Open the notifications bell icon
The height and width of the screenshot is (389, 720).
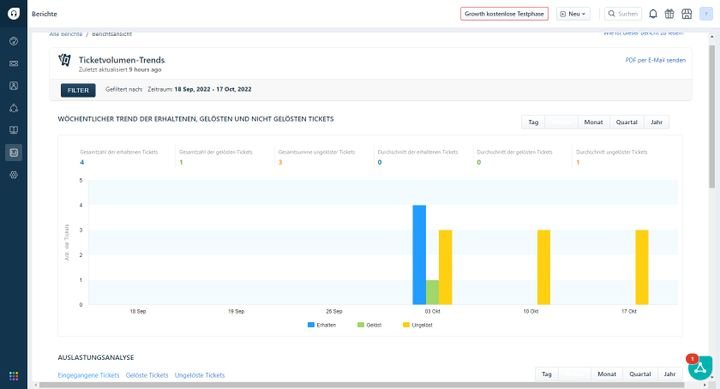(x=653, y=14)
